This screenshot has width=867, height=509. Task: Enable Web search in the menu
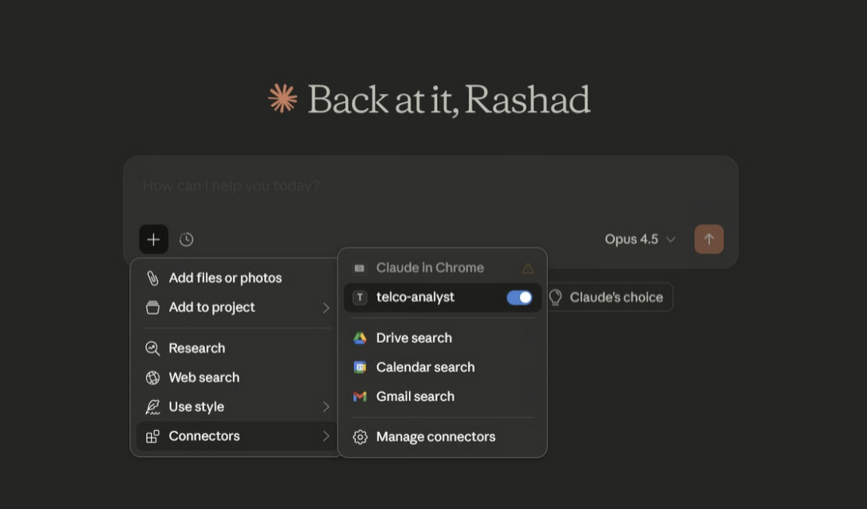tap(204, 377)
